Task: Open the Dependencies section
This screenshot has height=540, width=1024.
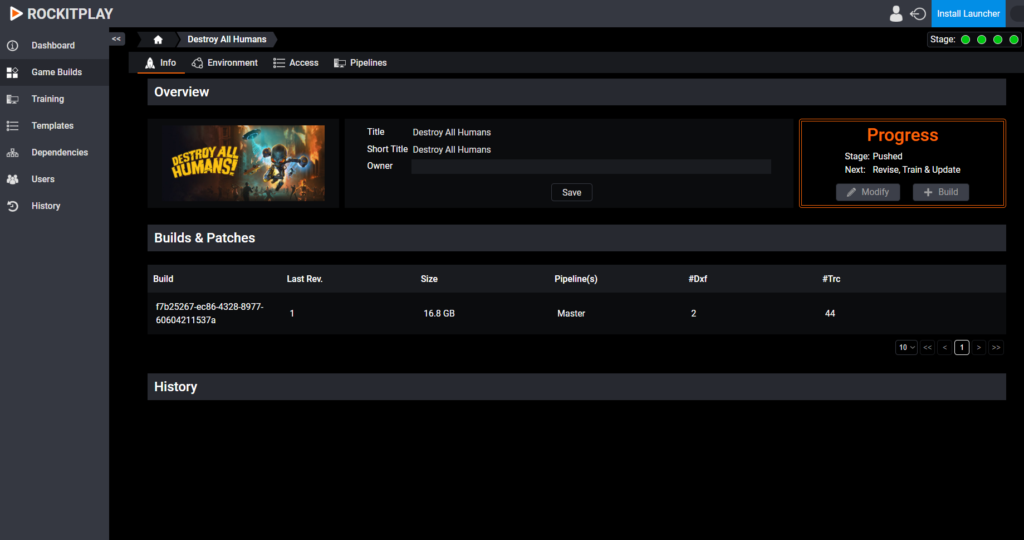Action: 59,153
